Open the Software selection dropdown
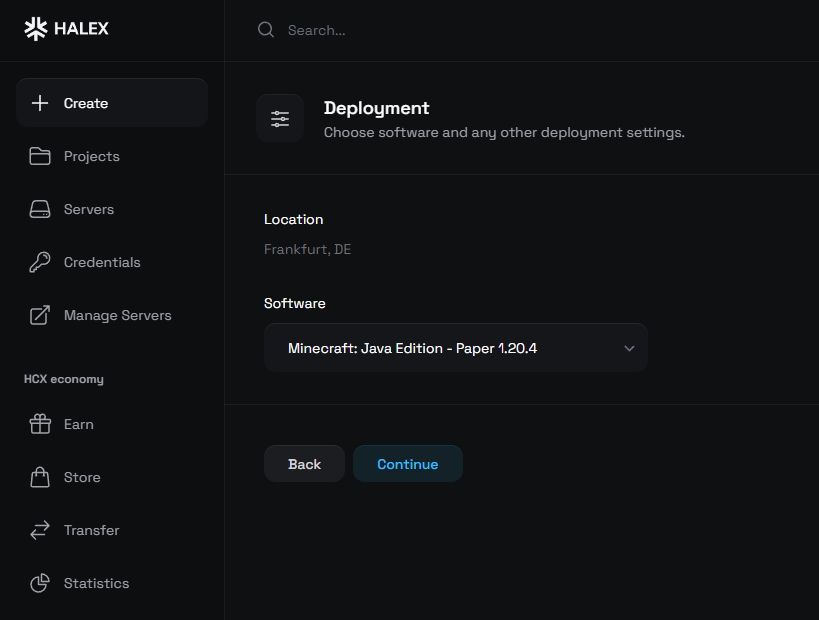 [455, 347]
